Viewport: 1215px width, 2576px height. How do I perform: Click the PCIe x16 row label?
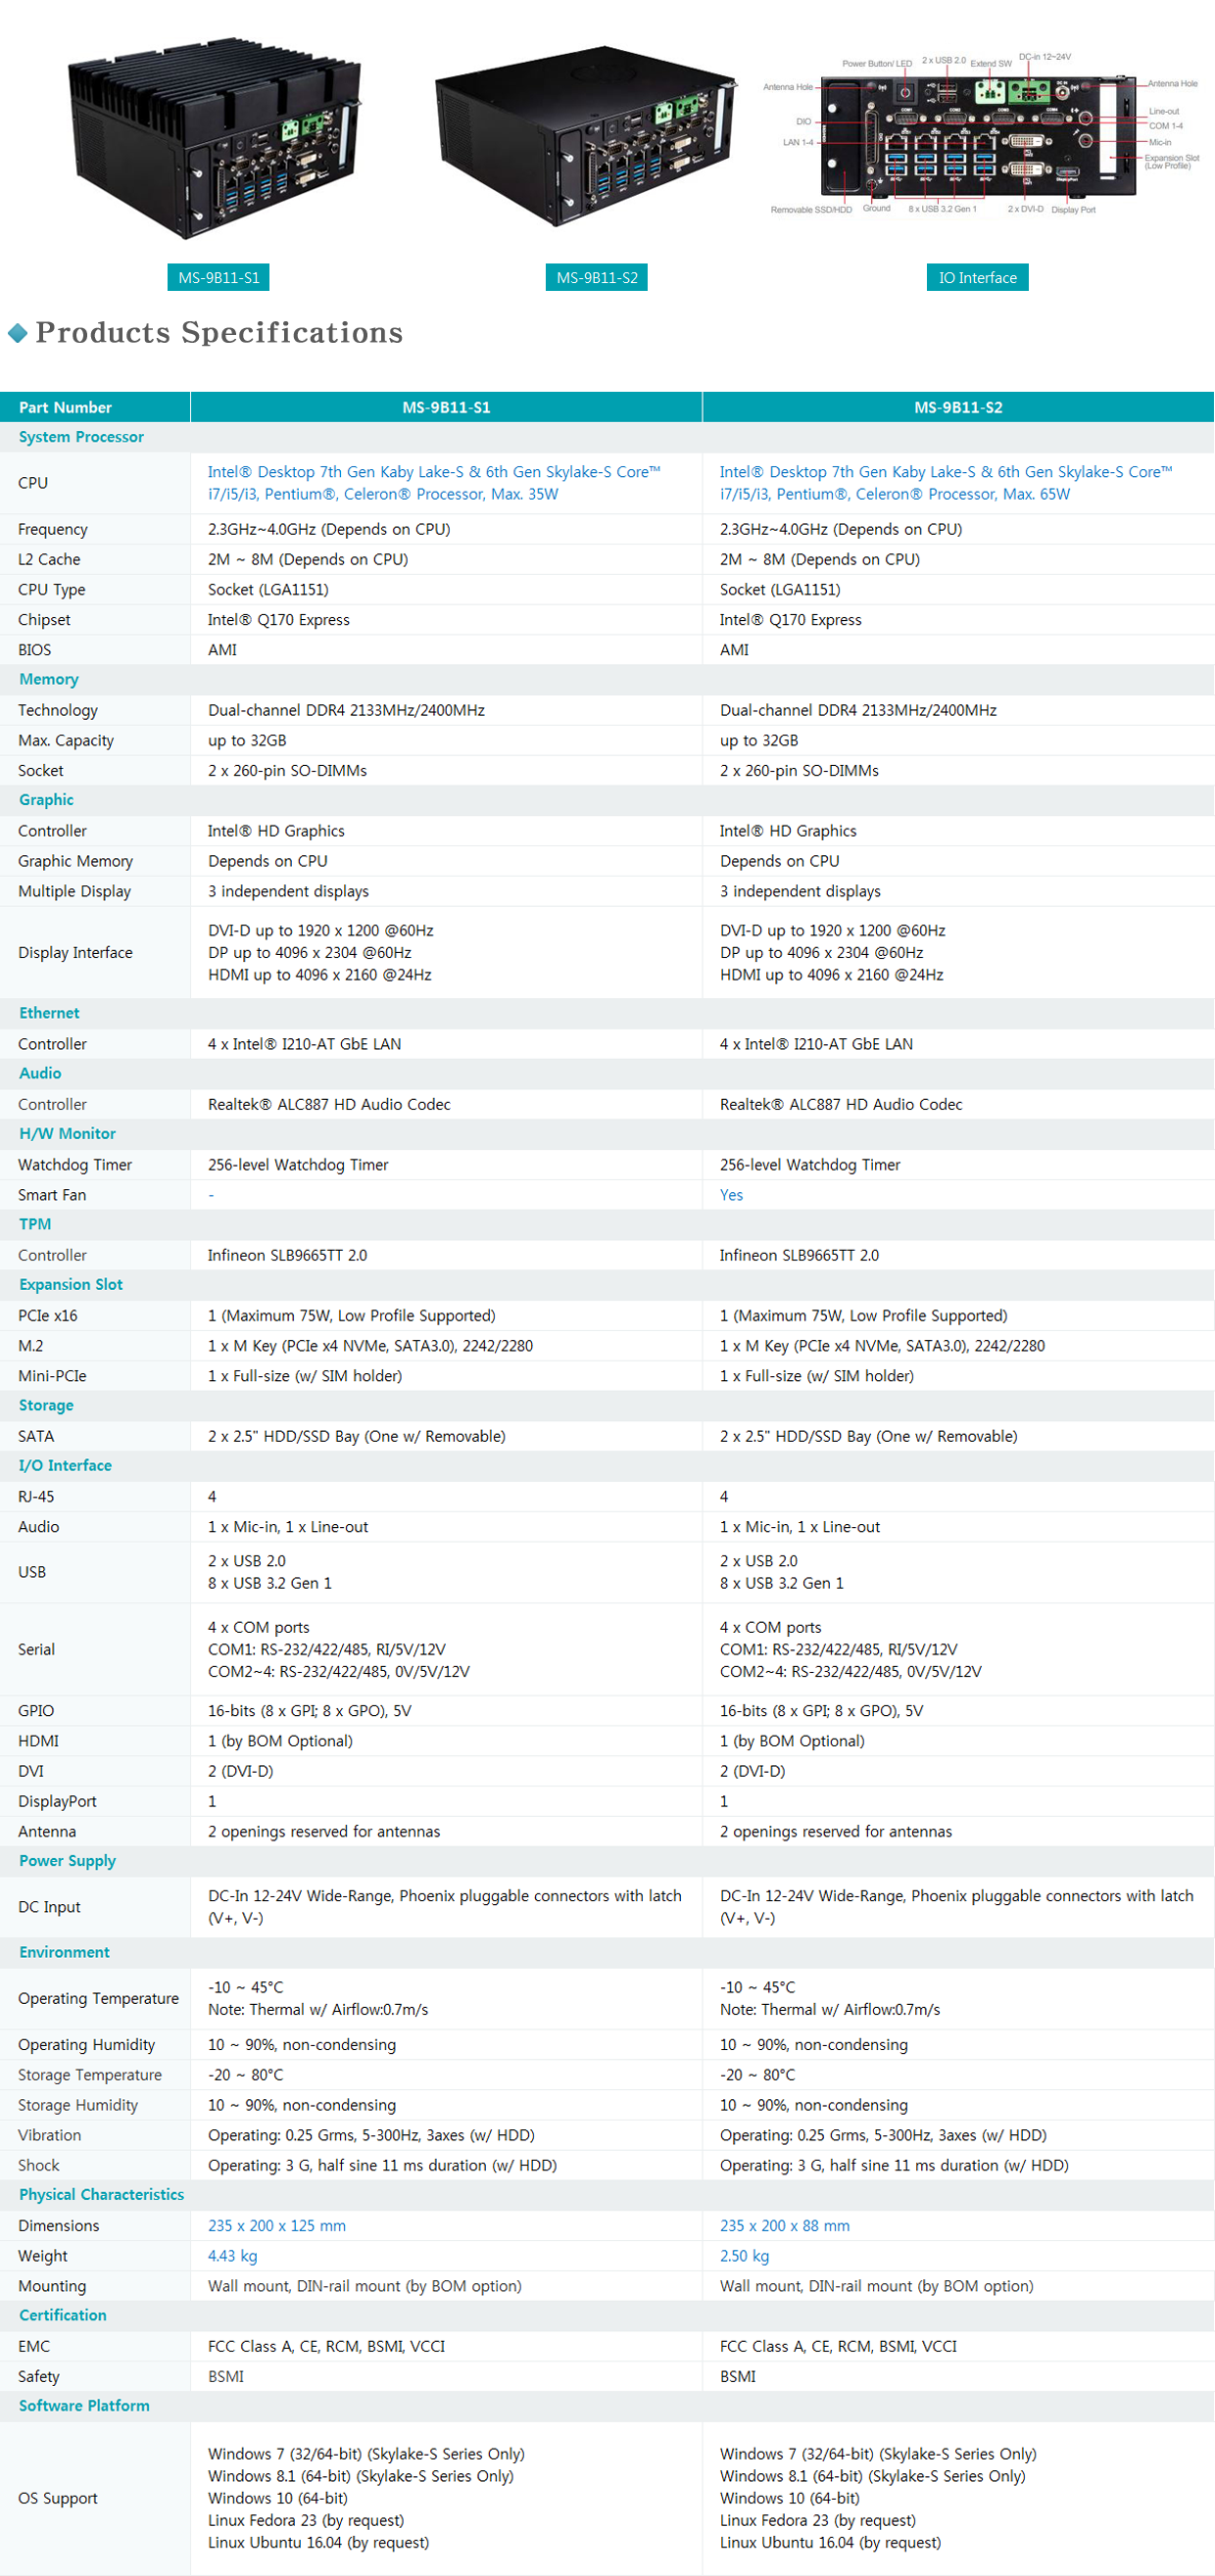[x=47, y=1316]
